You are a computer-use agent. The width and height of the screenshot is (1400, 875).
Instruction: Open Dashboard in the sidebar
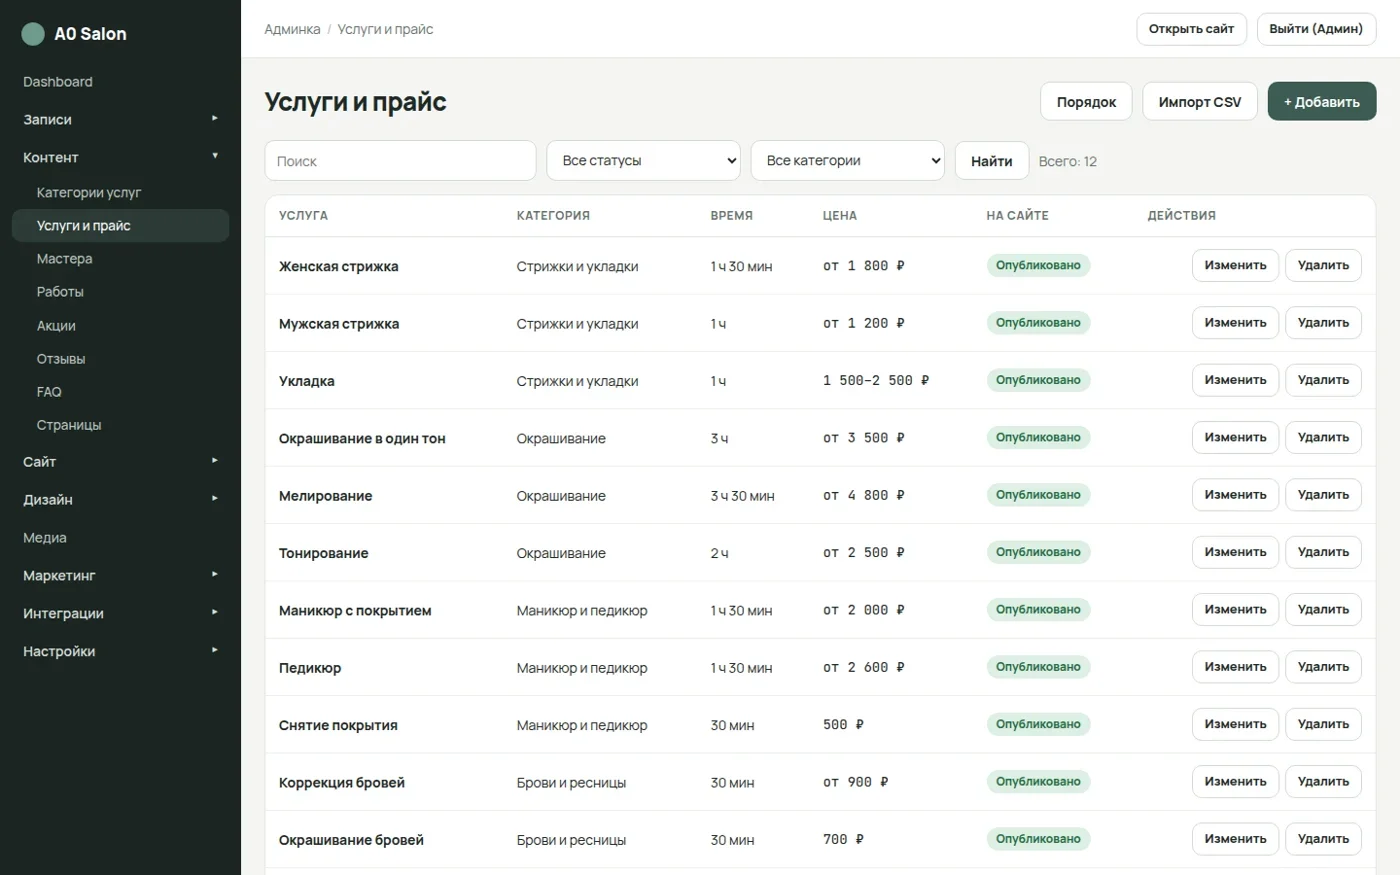click(x=120, y=82)
